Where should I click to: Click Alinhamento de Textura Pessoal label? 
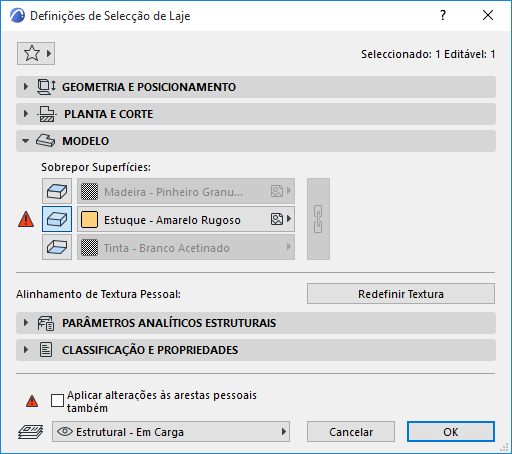point(98,294)
